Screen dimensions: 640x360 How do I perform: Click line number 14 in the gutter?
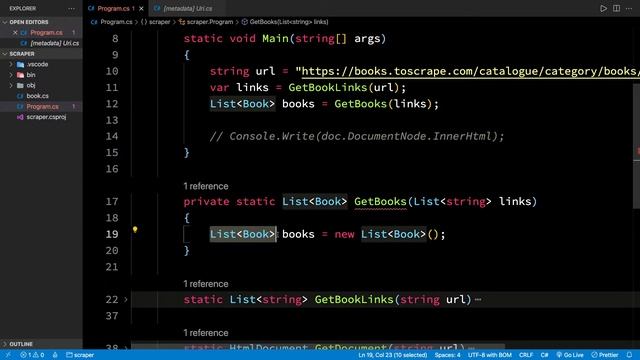[112, 136]
